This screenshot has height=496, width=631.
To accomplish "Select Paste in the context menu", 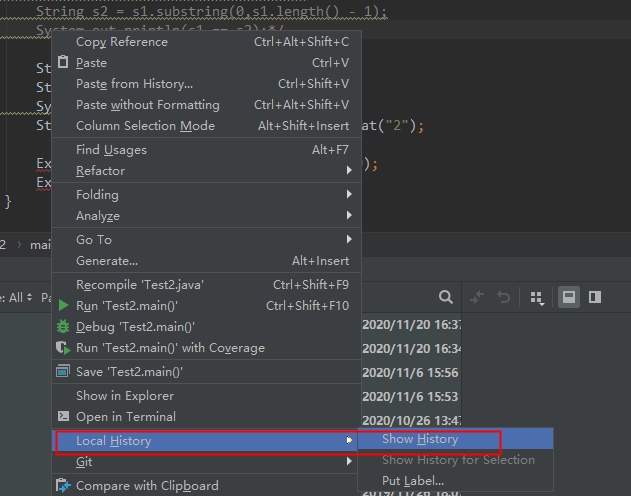I will tap(206, 63).
